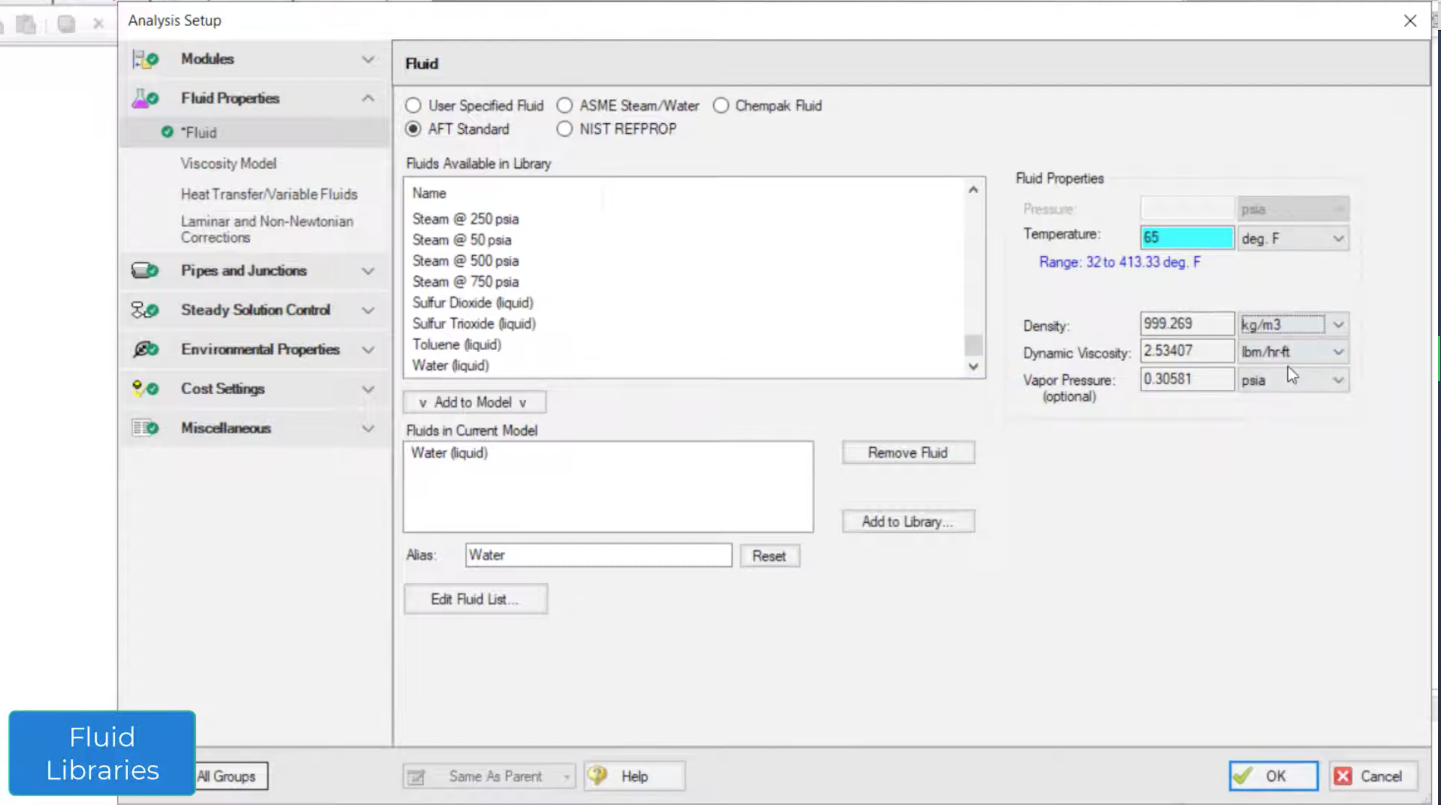Image resolution: width=1441 pixels, height=805 pixels.
Task: Click the Steady Solution Control icon
Action: (145, 310)
